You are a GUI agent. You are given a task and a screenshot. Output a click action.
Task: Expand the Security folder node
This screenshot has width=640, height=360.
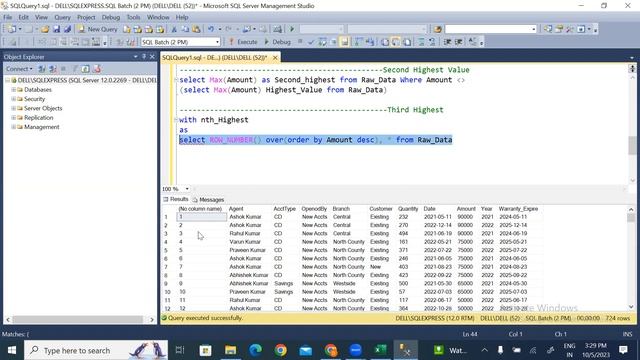click(13, 99)
